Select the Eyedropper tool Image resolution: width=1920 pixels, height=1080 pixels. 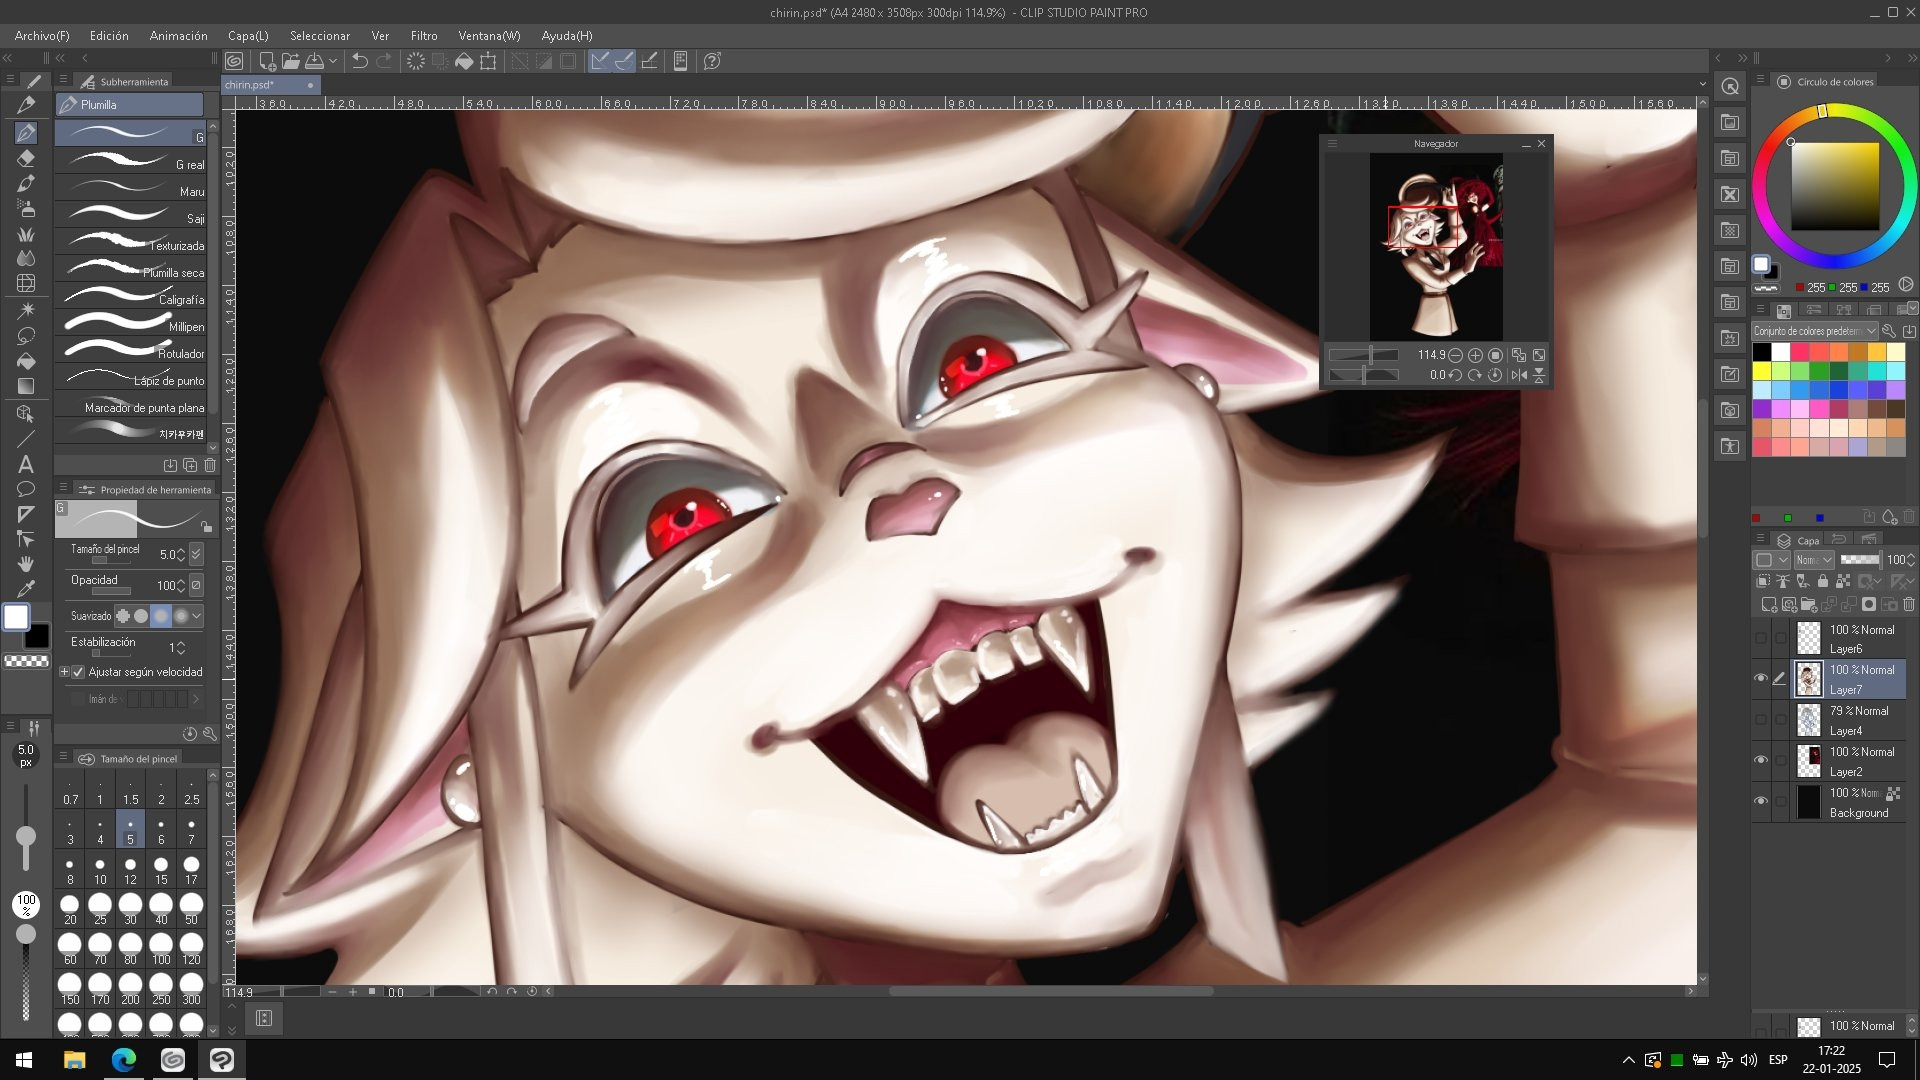[27, 589]
